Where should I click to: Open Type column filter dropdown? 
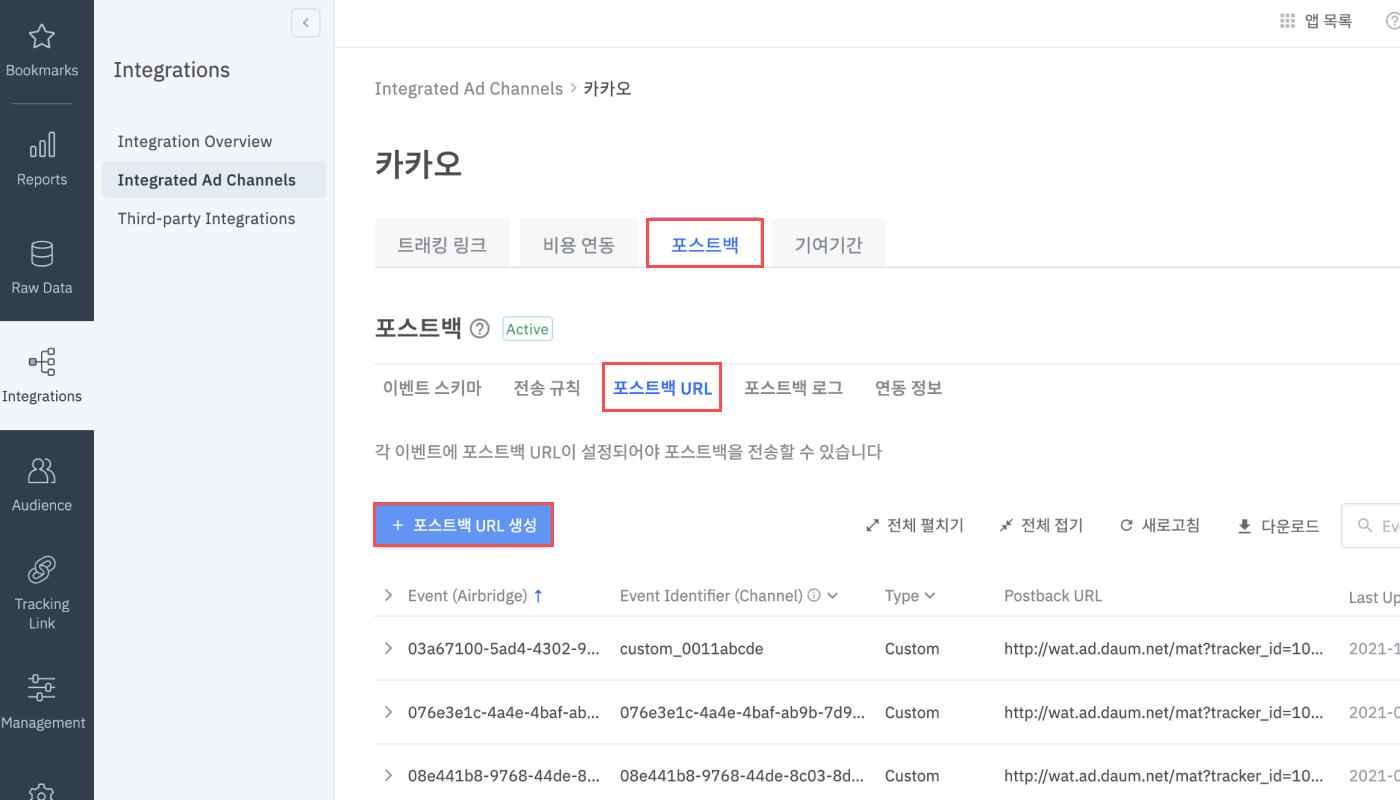click(x=930, y=595)
